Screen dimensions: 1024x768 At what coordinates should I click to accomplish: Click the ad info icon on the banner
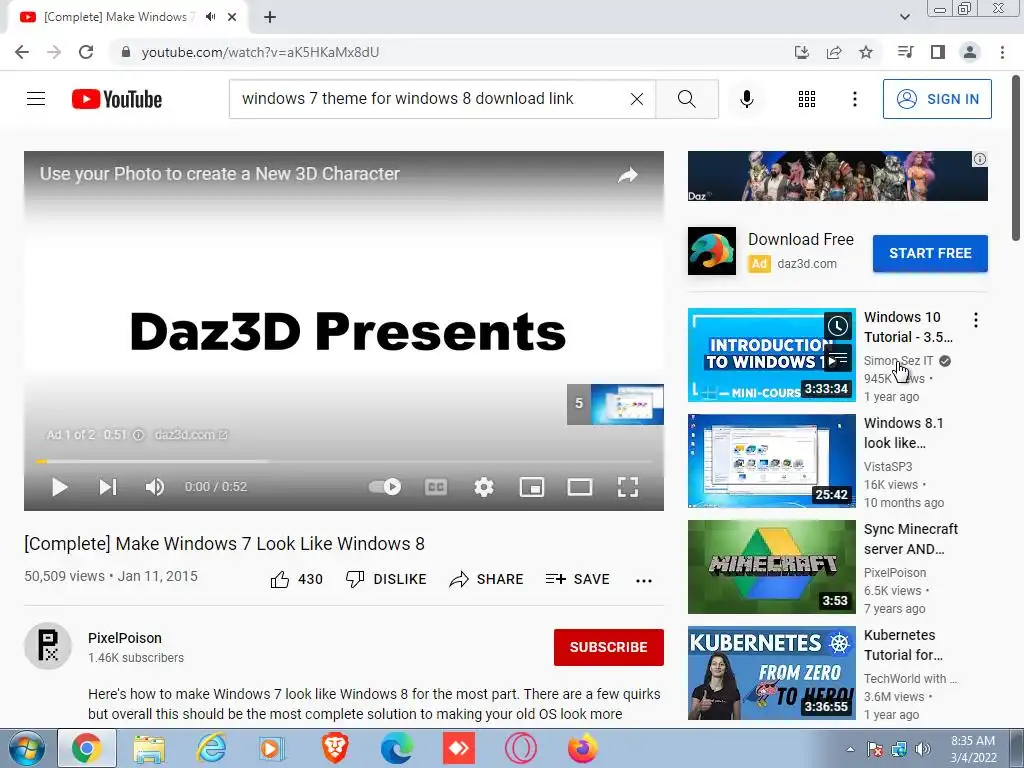pyautogui.click(x=980, y=159)
